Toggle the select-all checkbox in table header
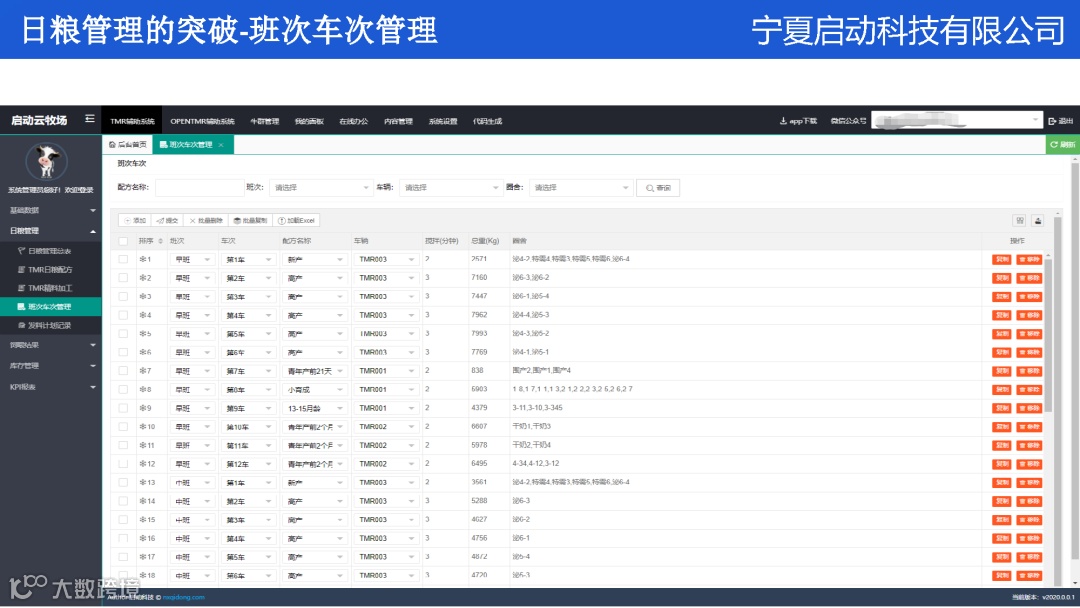 123,241
